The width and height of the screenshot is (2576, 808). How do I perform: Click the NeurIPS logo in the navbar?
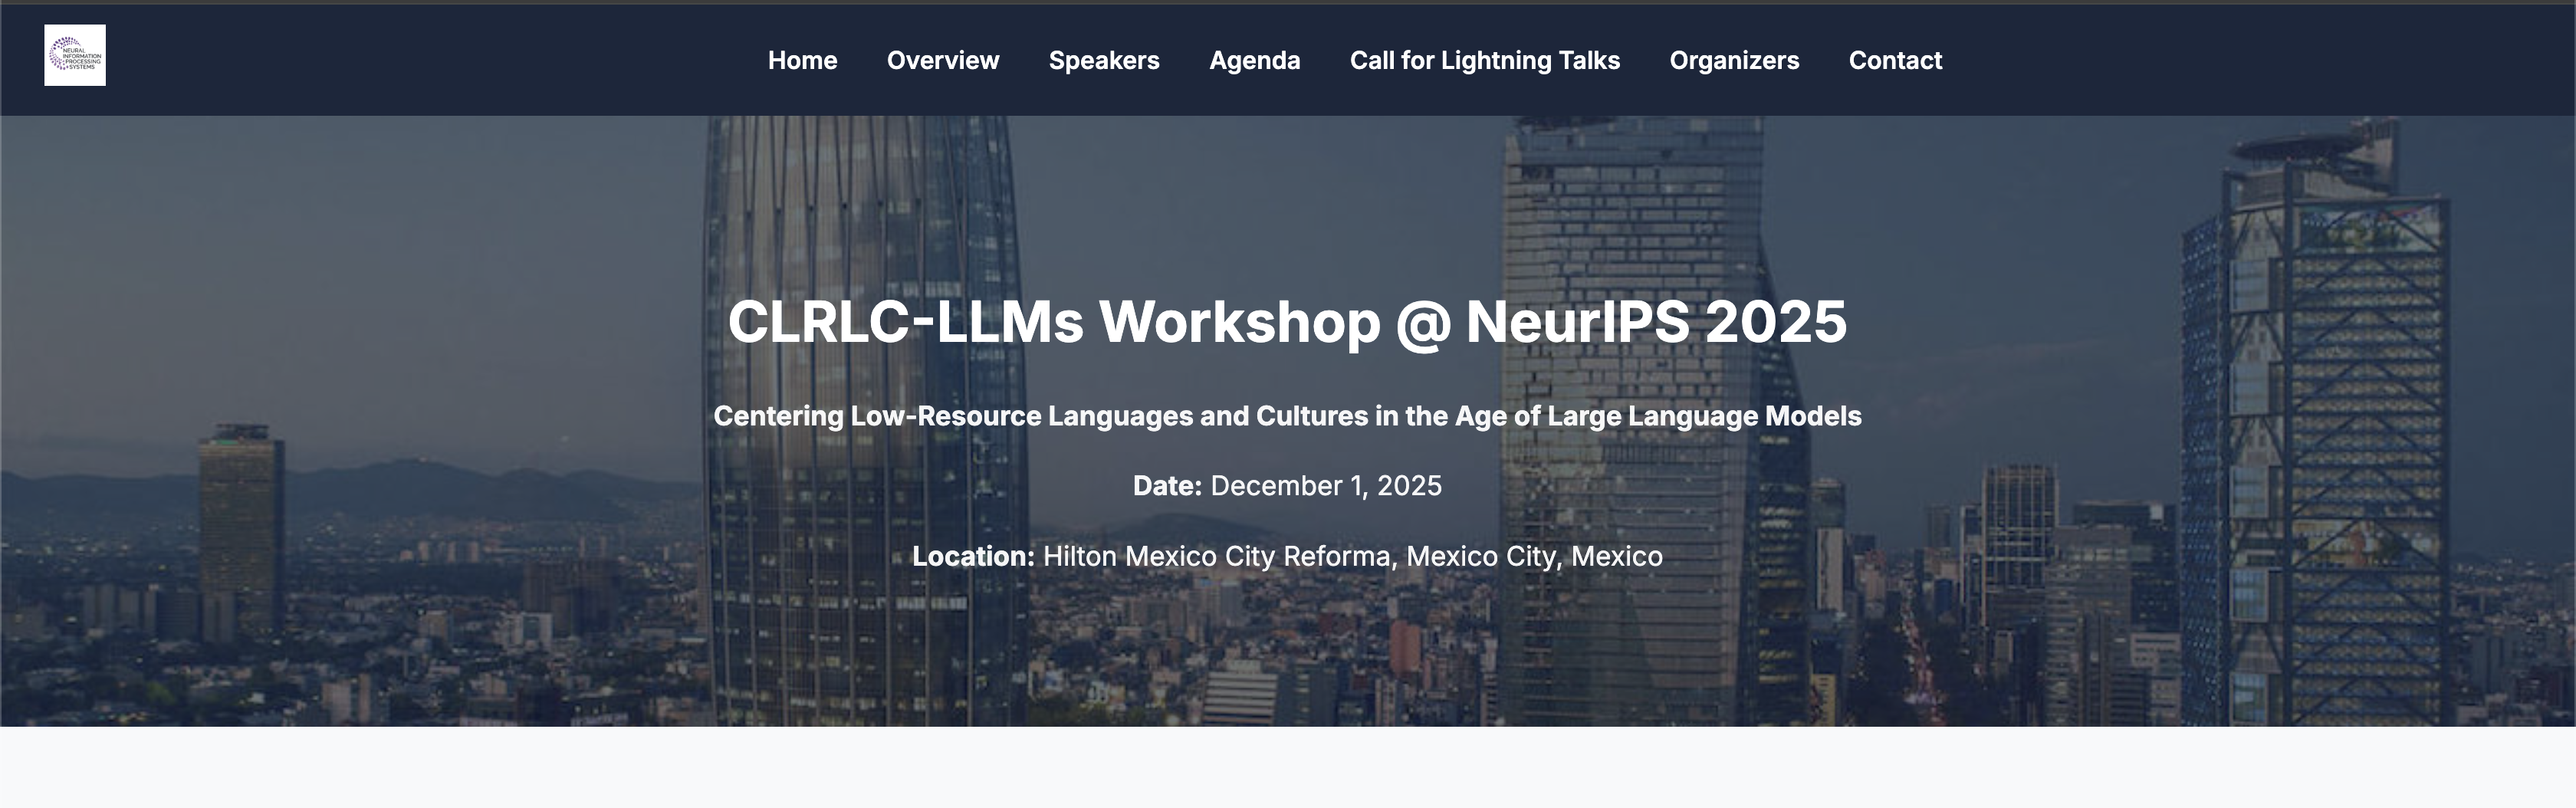point(75,55)
